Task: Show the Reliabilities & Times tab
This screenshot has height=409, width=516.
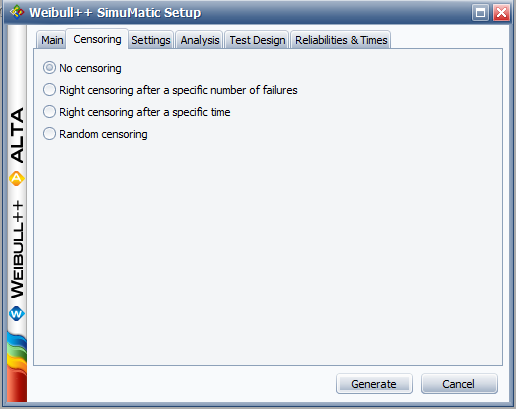Action: click(341, 40)
